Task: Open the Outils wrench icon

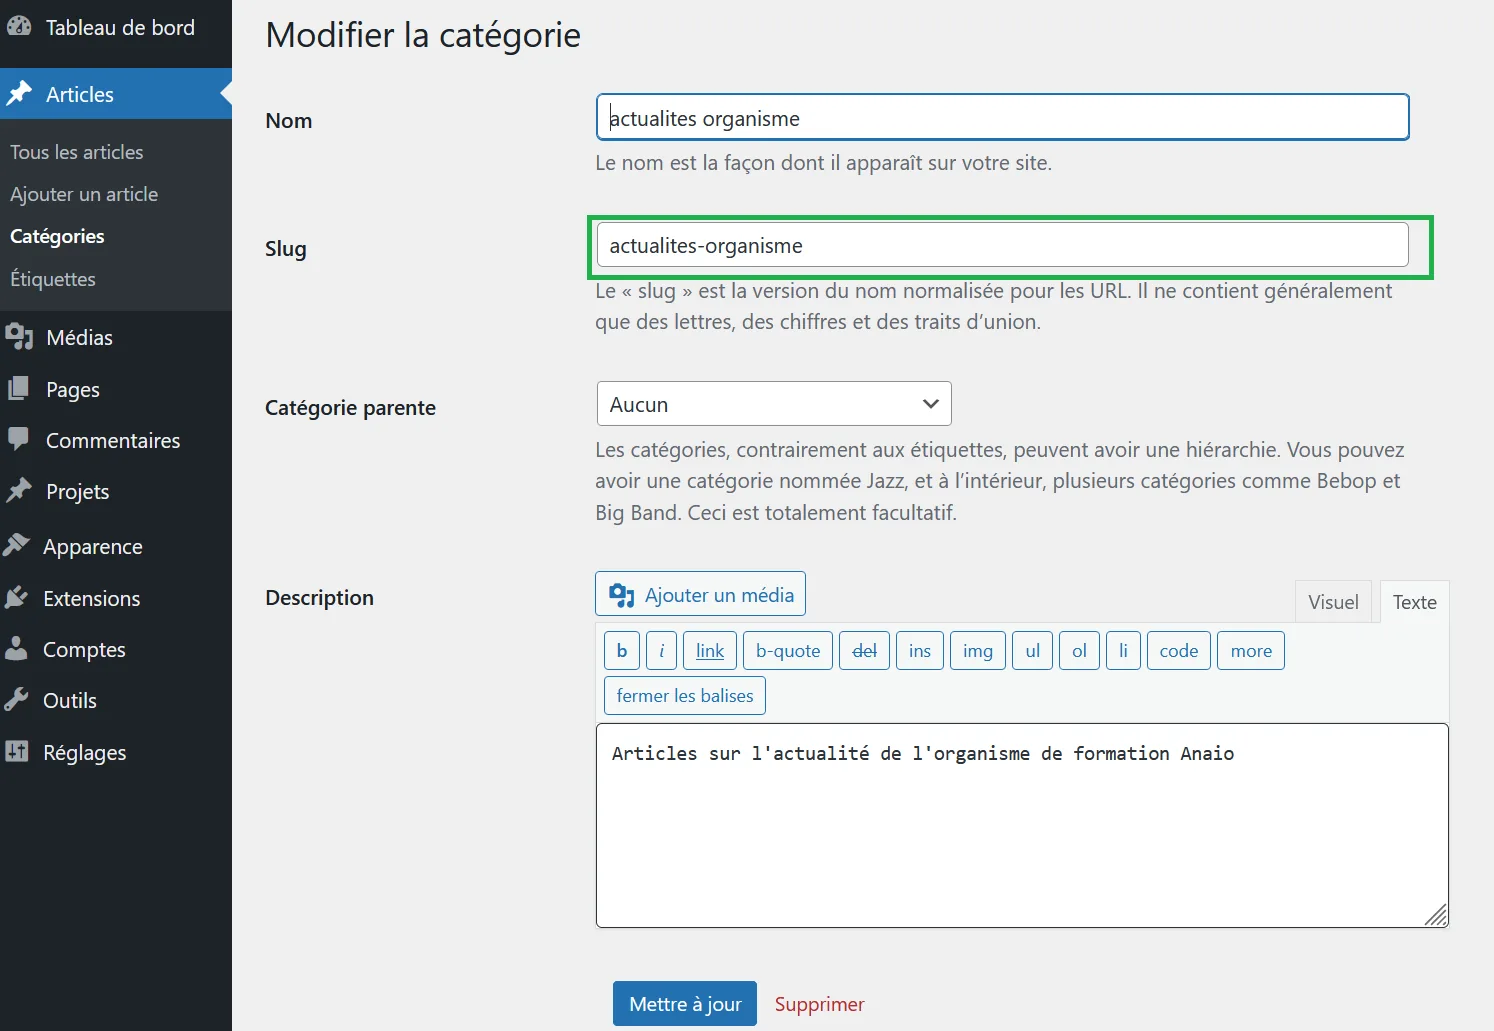Action: click(x=20, y=700)
